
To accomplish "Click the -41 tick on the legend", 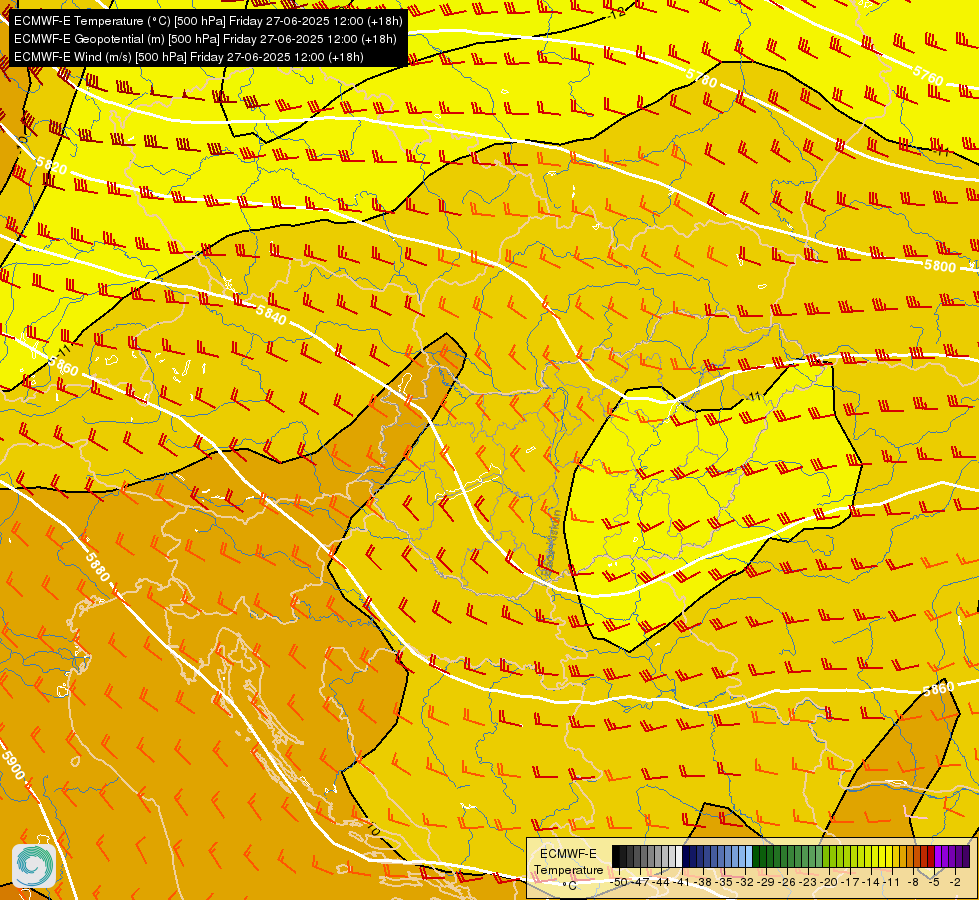I will 681,882.
